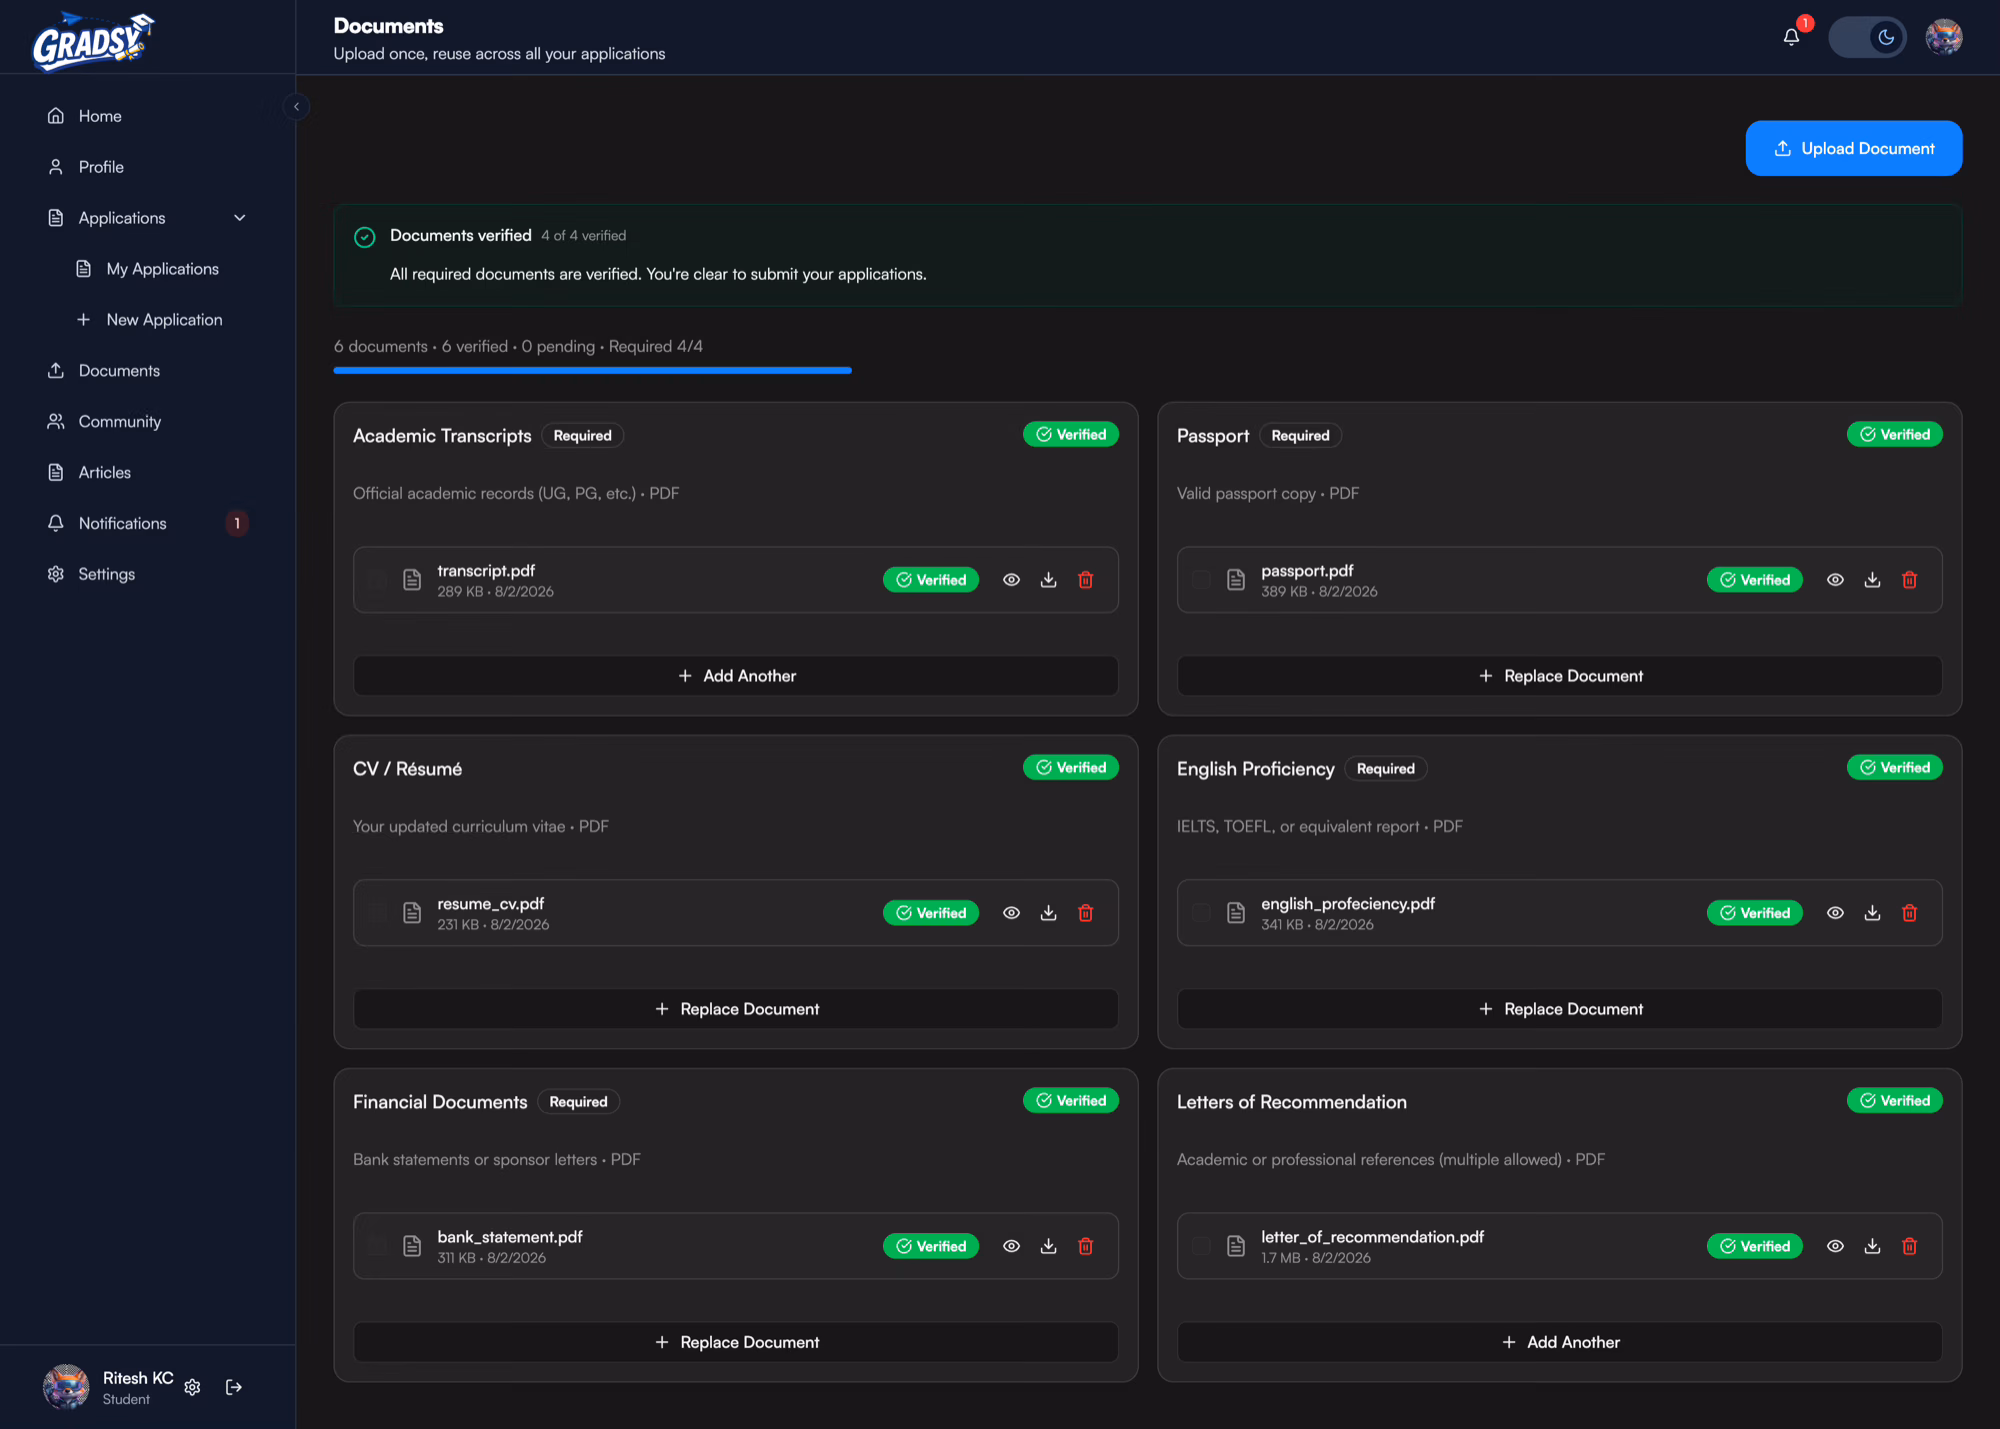
Task: Click the blue documents progress bar
Action: coord(592,370)
